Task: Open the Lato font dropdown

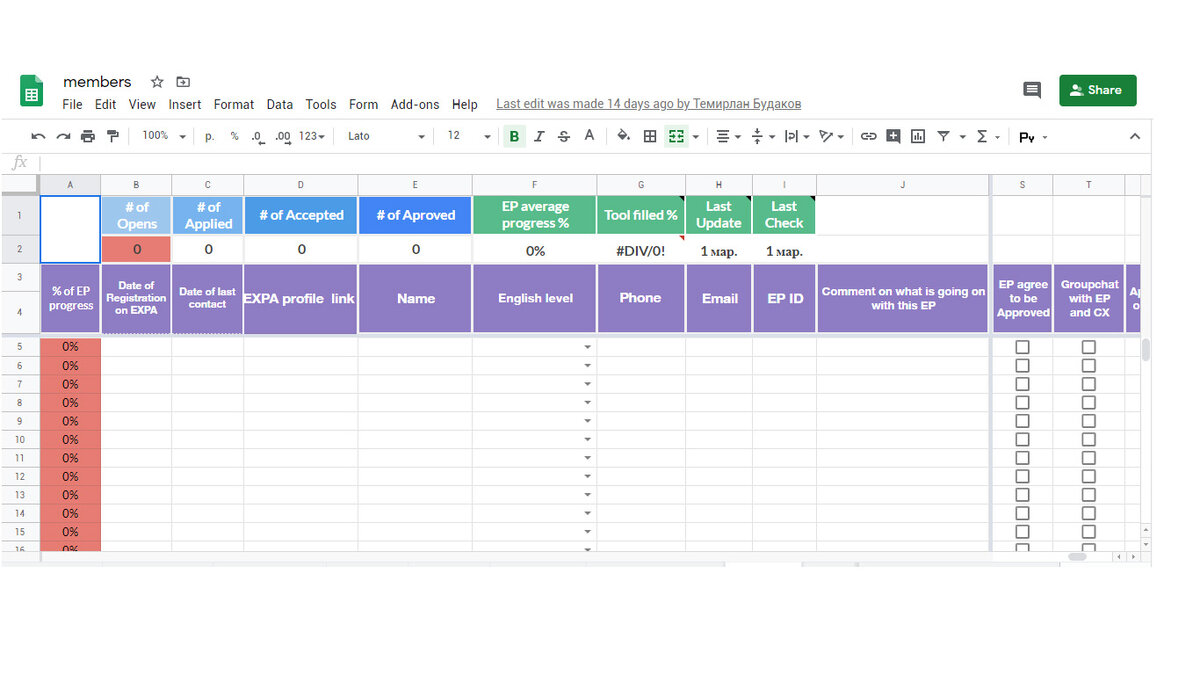Action: tap(386, 136)
